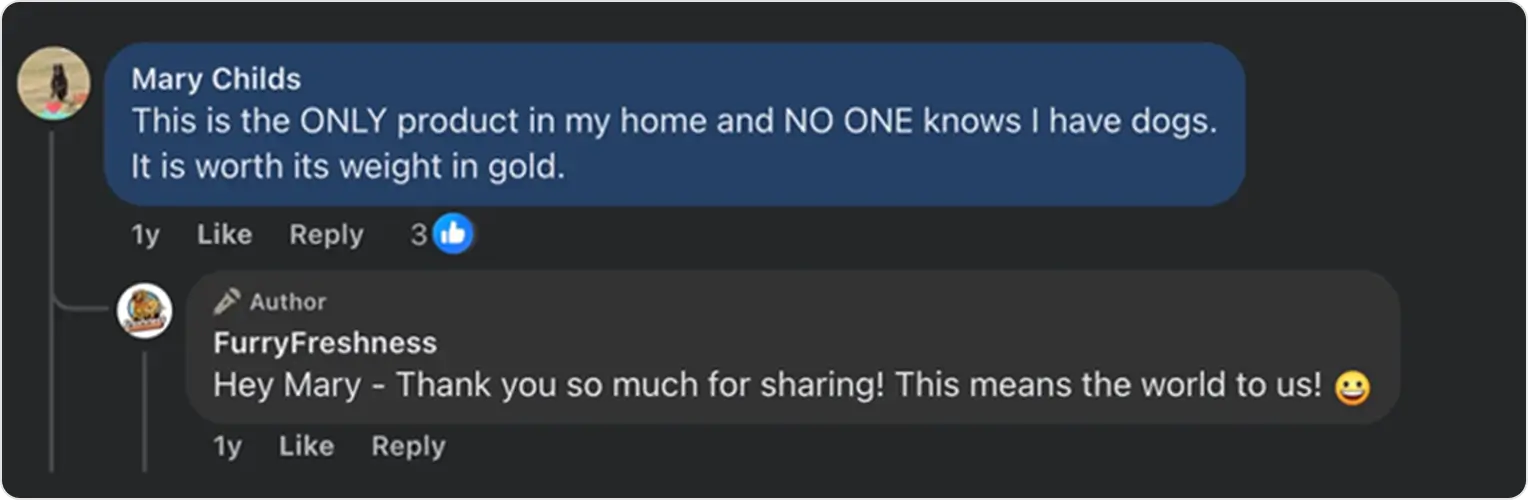Screen dimensions: 1528x500
Task: Click the Author badge icon
Action: [x=228, y=301]
